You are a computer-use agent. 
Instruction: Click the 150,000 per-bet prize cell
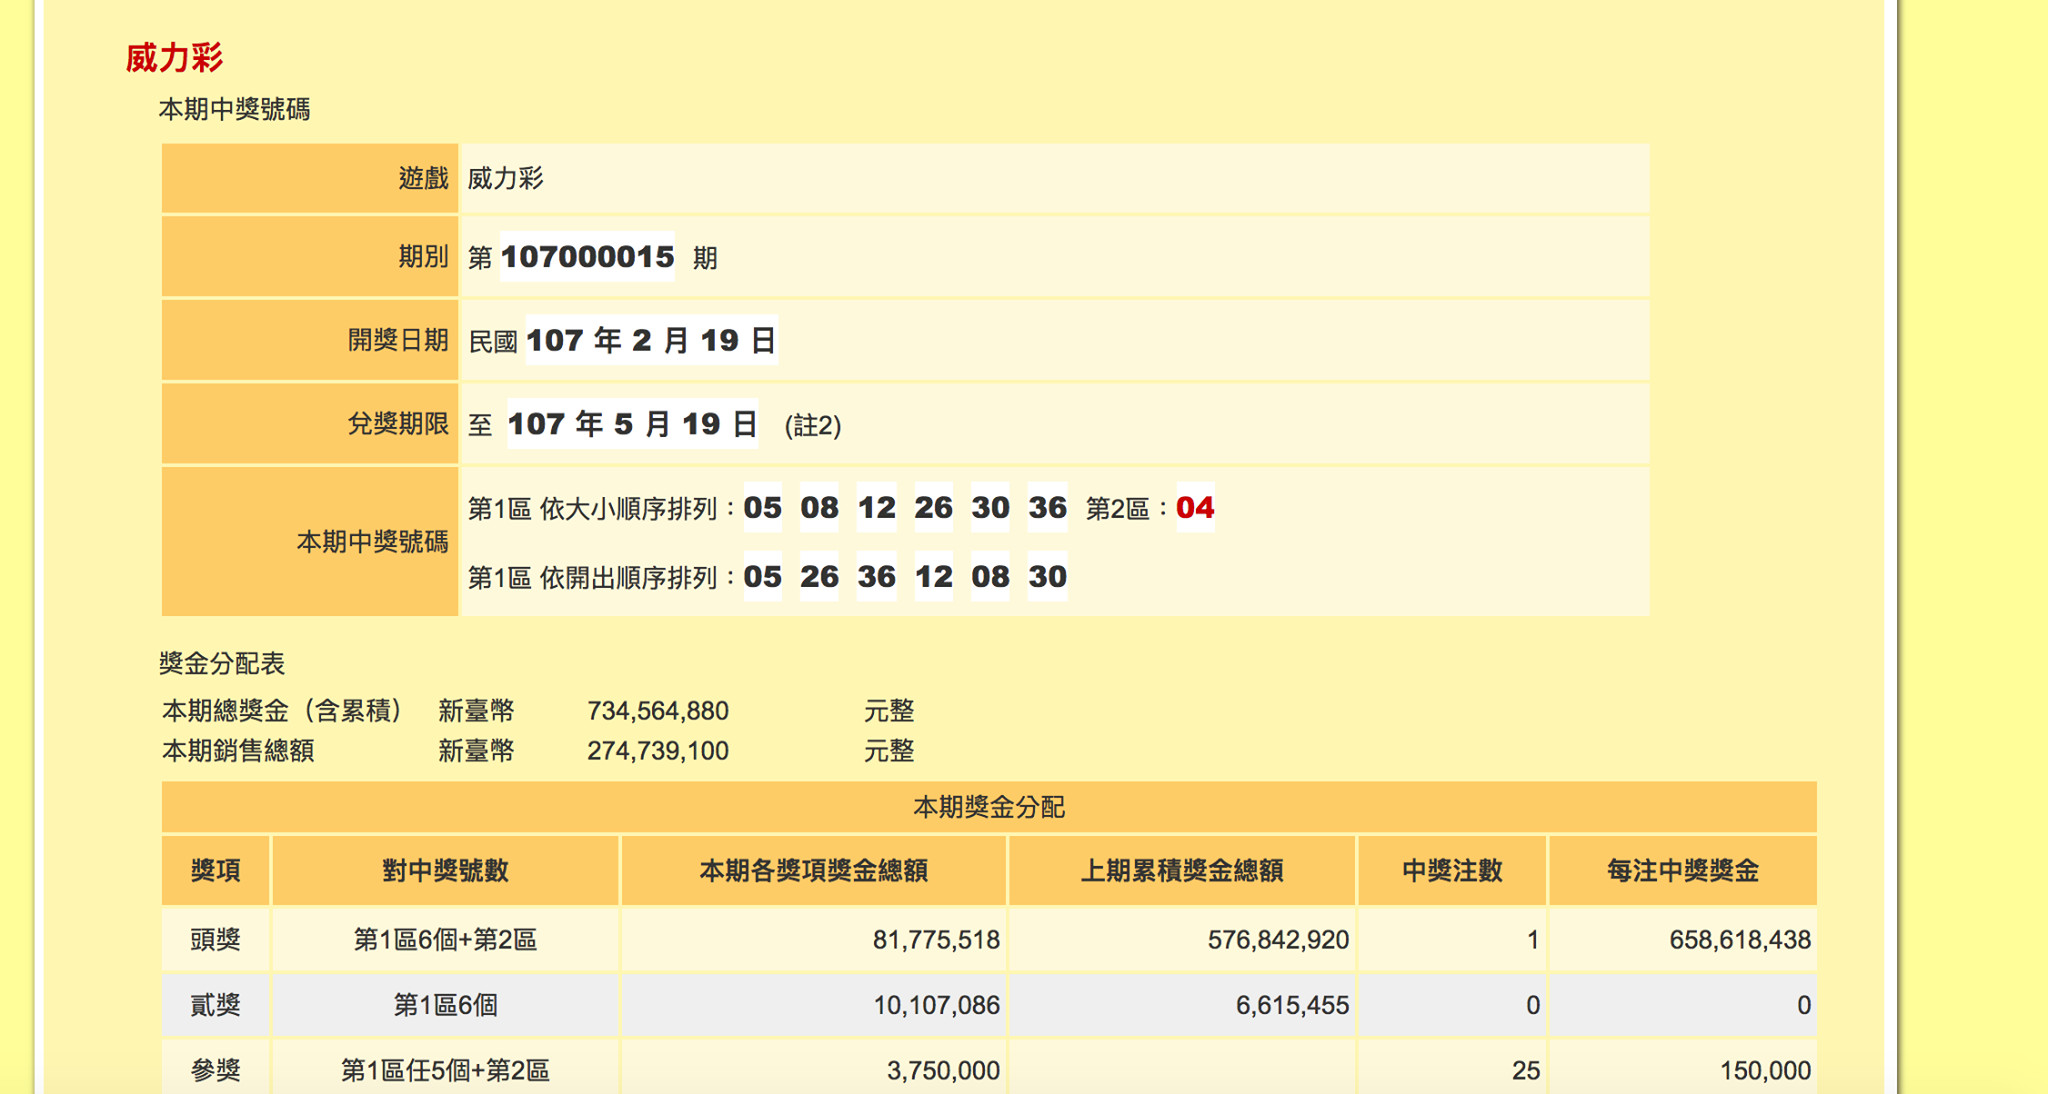(1683, 1069)
